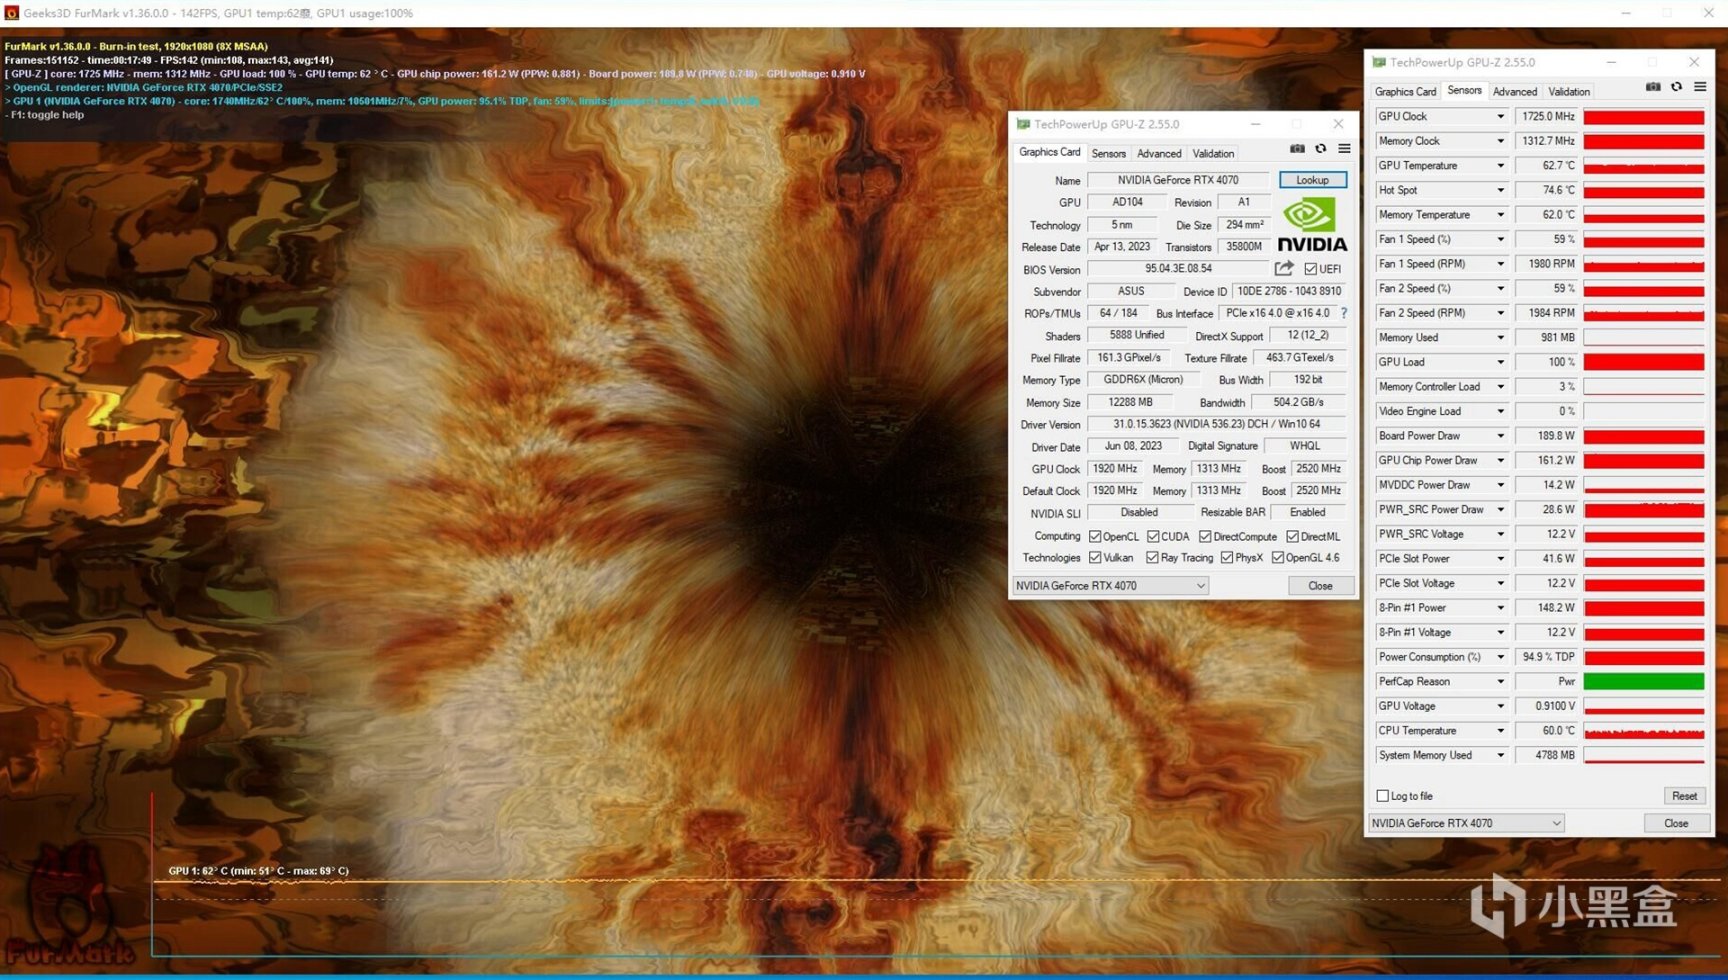Click the 'F1: toggle help' overlay text
Screen dimensions: 1728x980
coord(46,115)
